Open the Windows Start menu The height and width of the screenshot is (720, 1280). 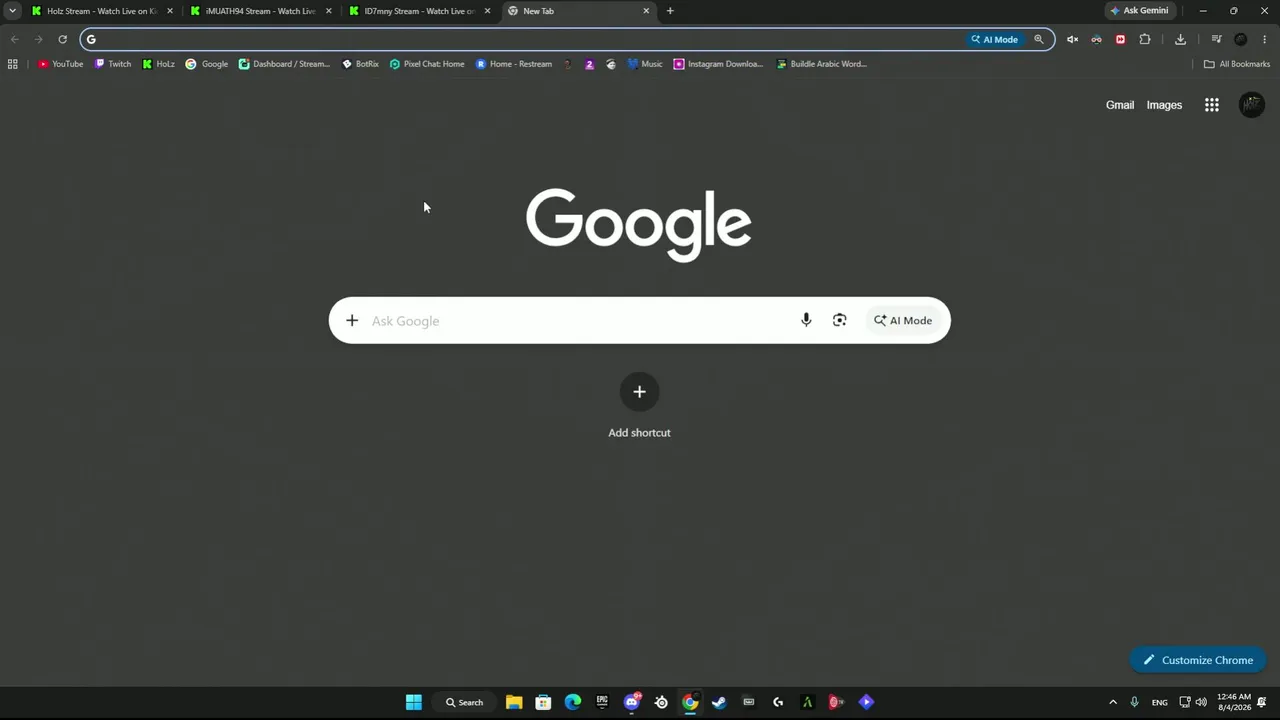click(x=413, y=702)
